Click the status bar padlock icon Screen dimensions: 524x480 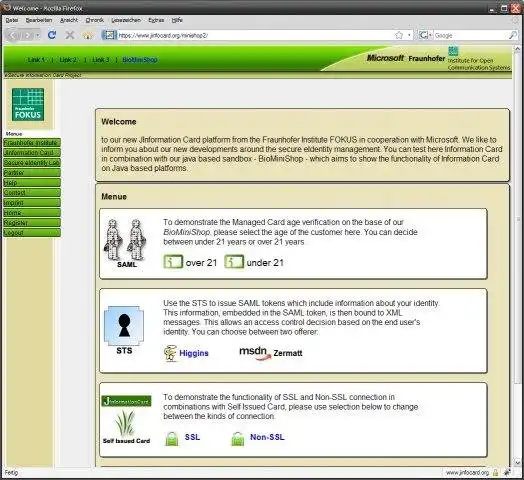[495, 473]
